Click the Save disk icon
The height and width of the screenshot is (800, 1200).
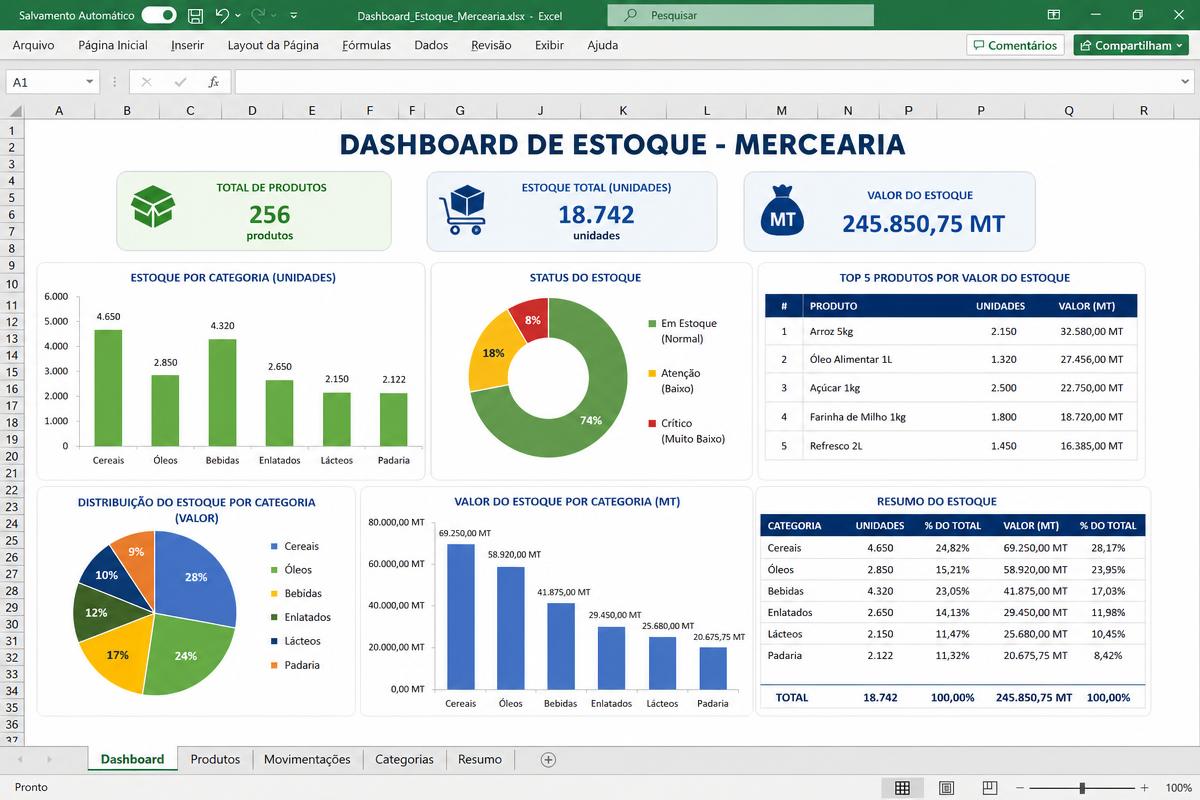click(x=196, y=16)
